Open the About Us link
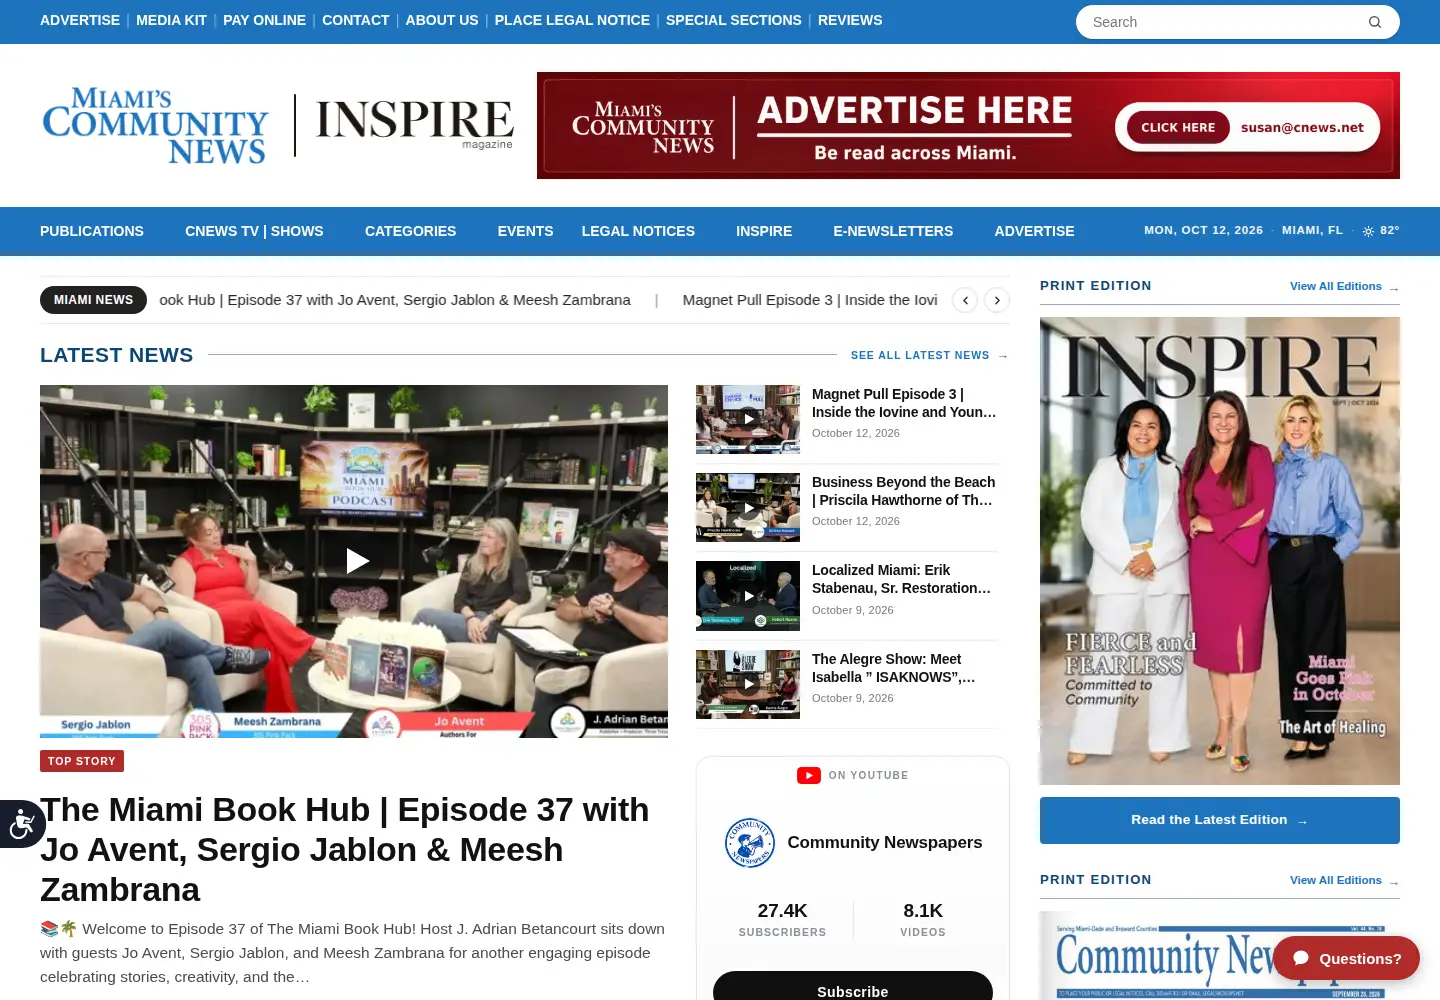This screenshot has width=1440, height=1000. pos(442,20)
